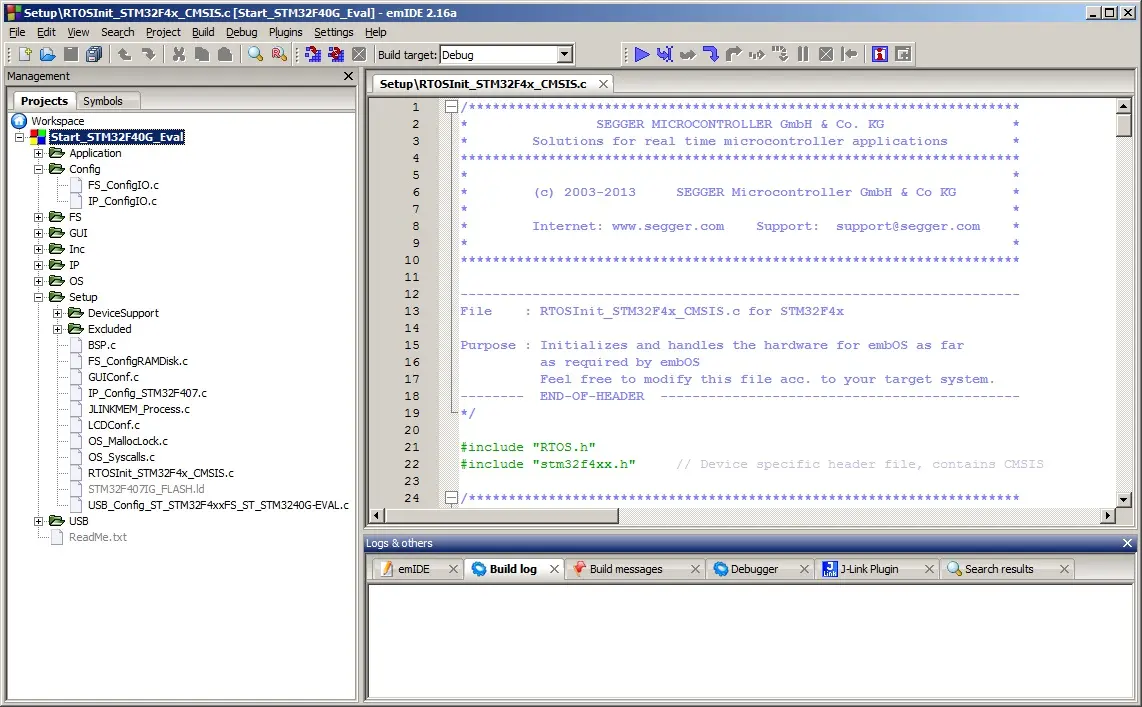Click the Step into debugger icon

pos(710,54)
